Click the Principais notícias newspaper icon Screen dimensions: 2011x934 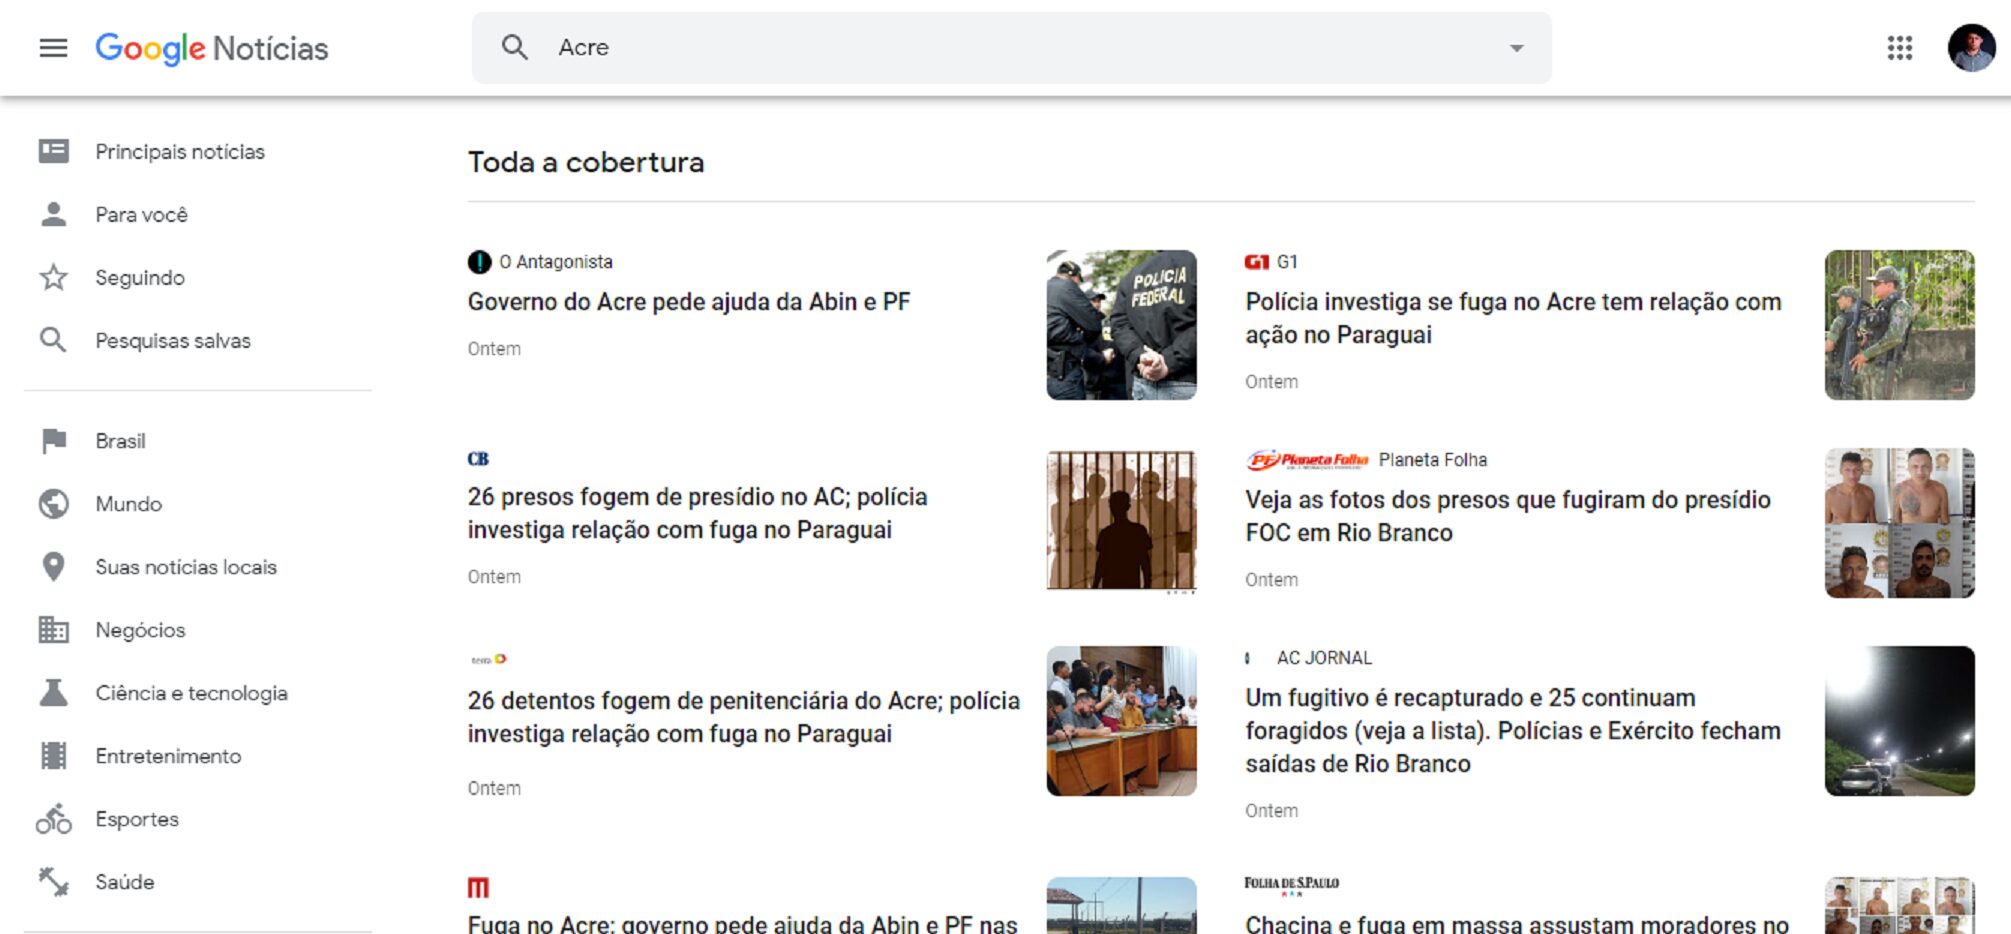click(x=54, y=151)
